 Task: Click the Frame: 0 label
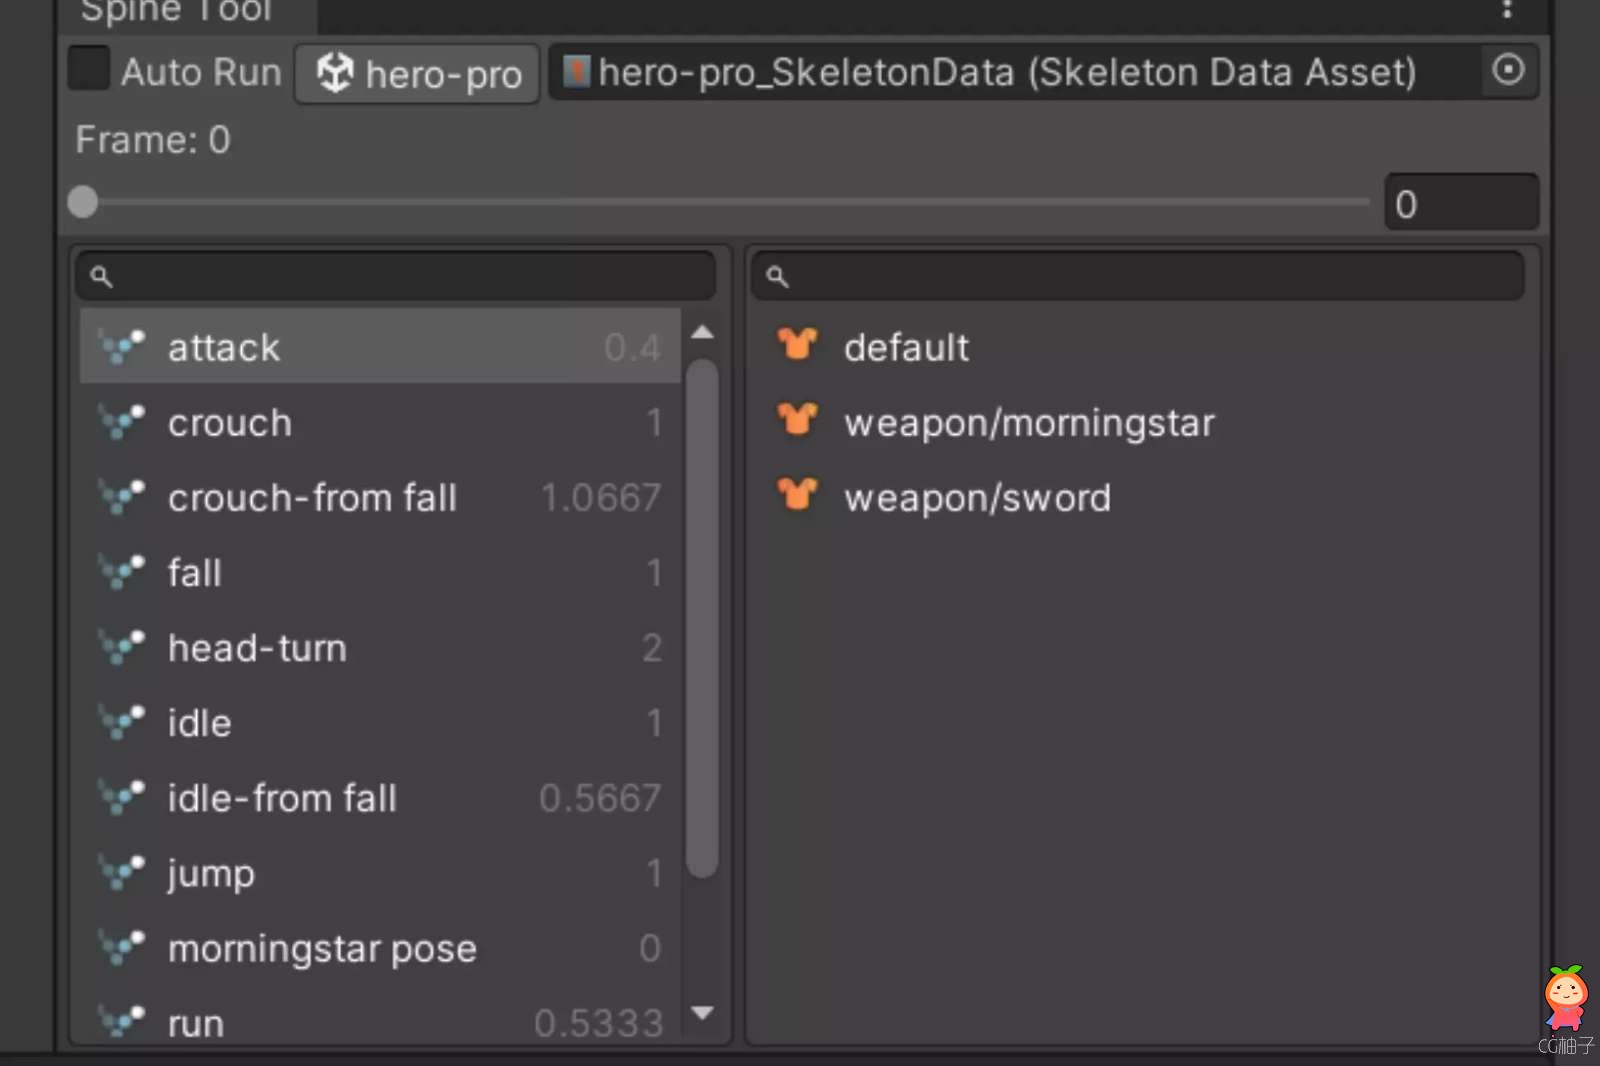(153, 140)
